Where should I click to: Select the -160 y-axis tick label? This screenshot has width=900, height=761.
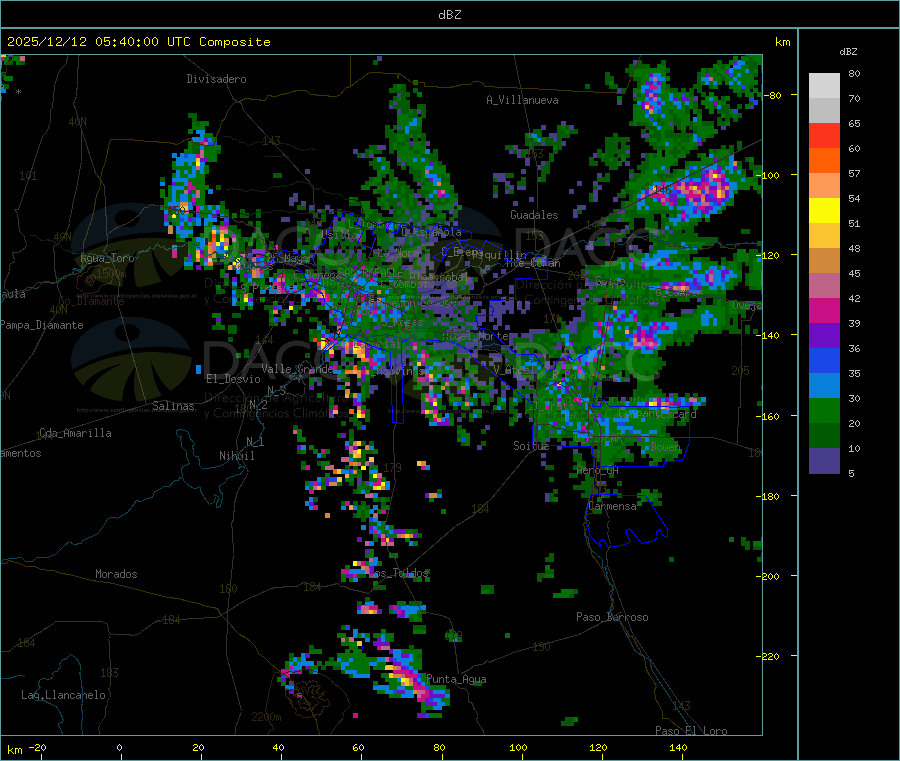[x=769, y=416]
